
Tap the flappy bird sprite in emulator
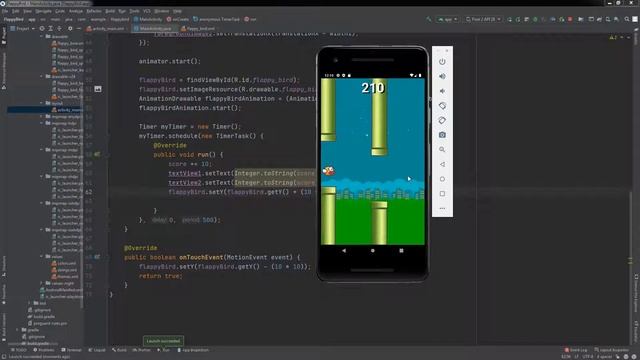329,171
